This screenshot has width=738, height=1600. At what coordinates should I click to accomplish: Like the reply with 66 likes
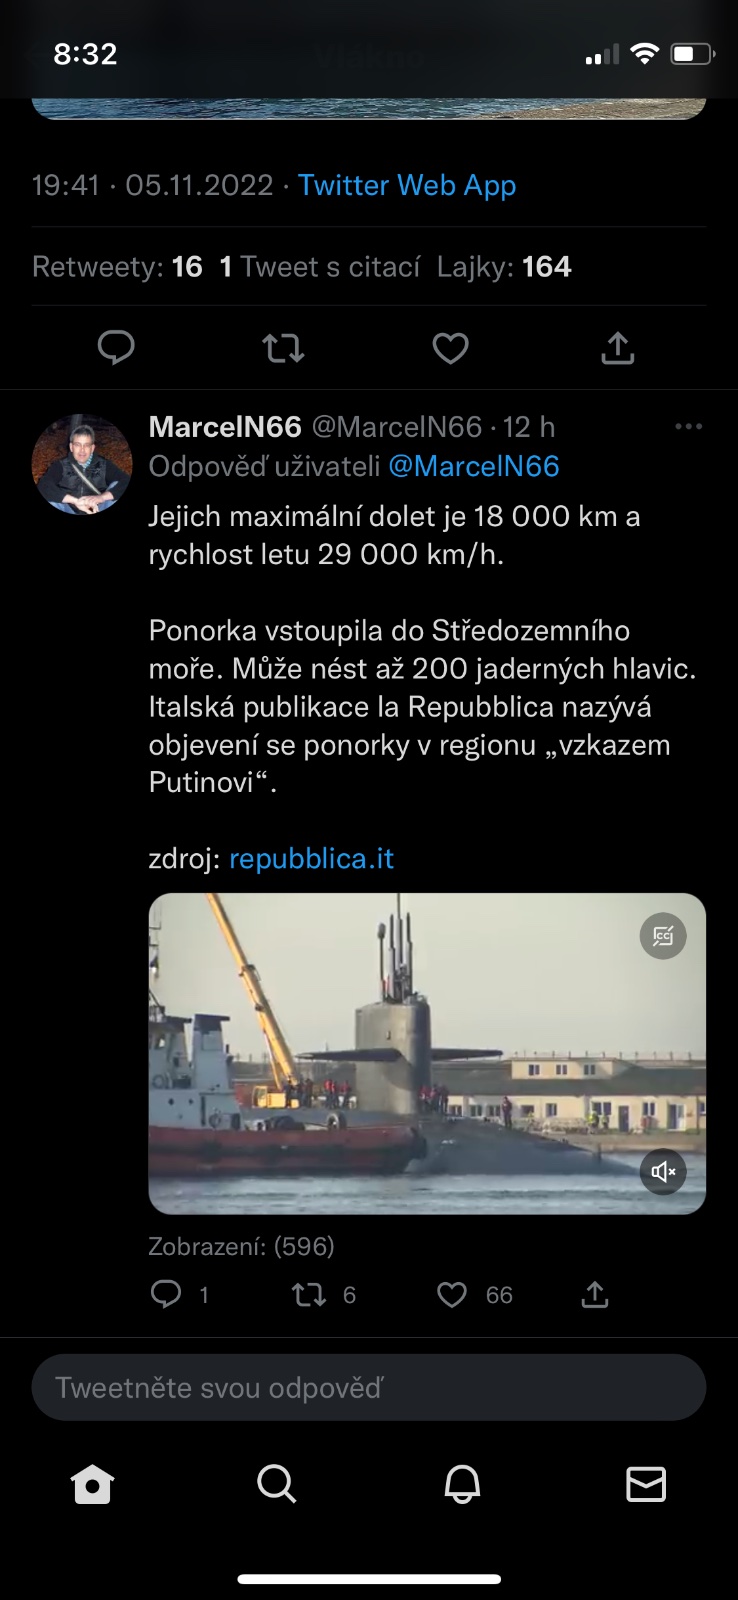(452, 1295)
